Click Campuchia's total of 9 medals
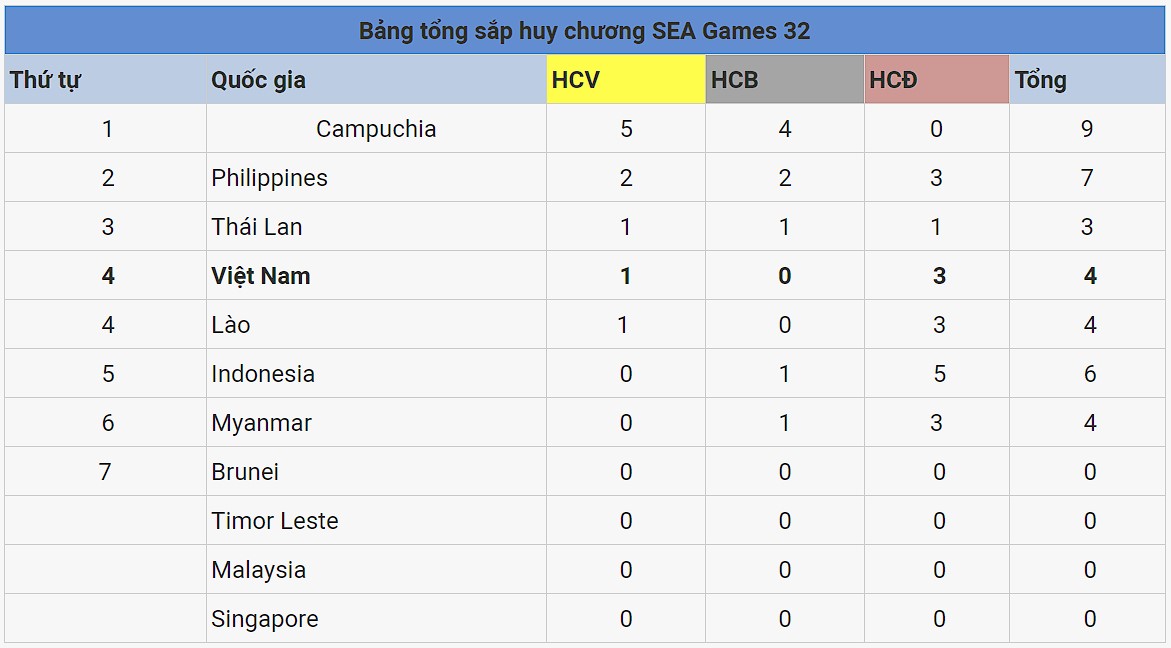This screenshot has height=648, width=1171. (1087, 129)
